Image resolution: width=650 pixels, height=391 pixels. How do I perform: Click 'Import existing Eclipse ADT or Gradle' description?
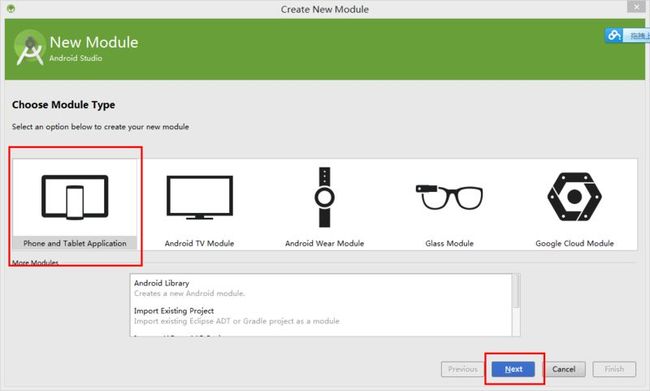[x=237, y=321]
